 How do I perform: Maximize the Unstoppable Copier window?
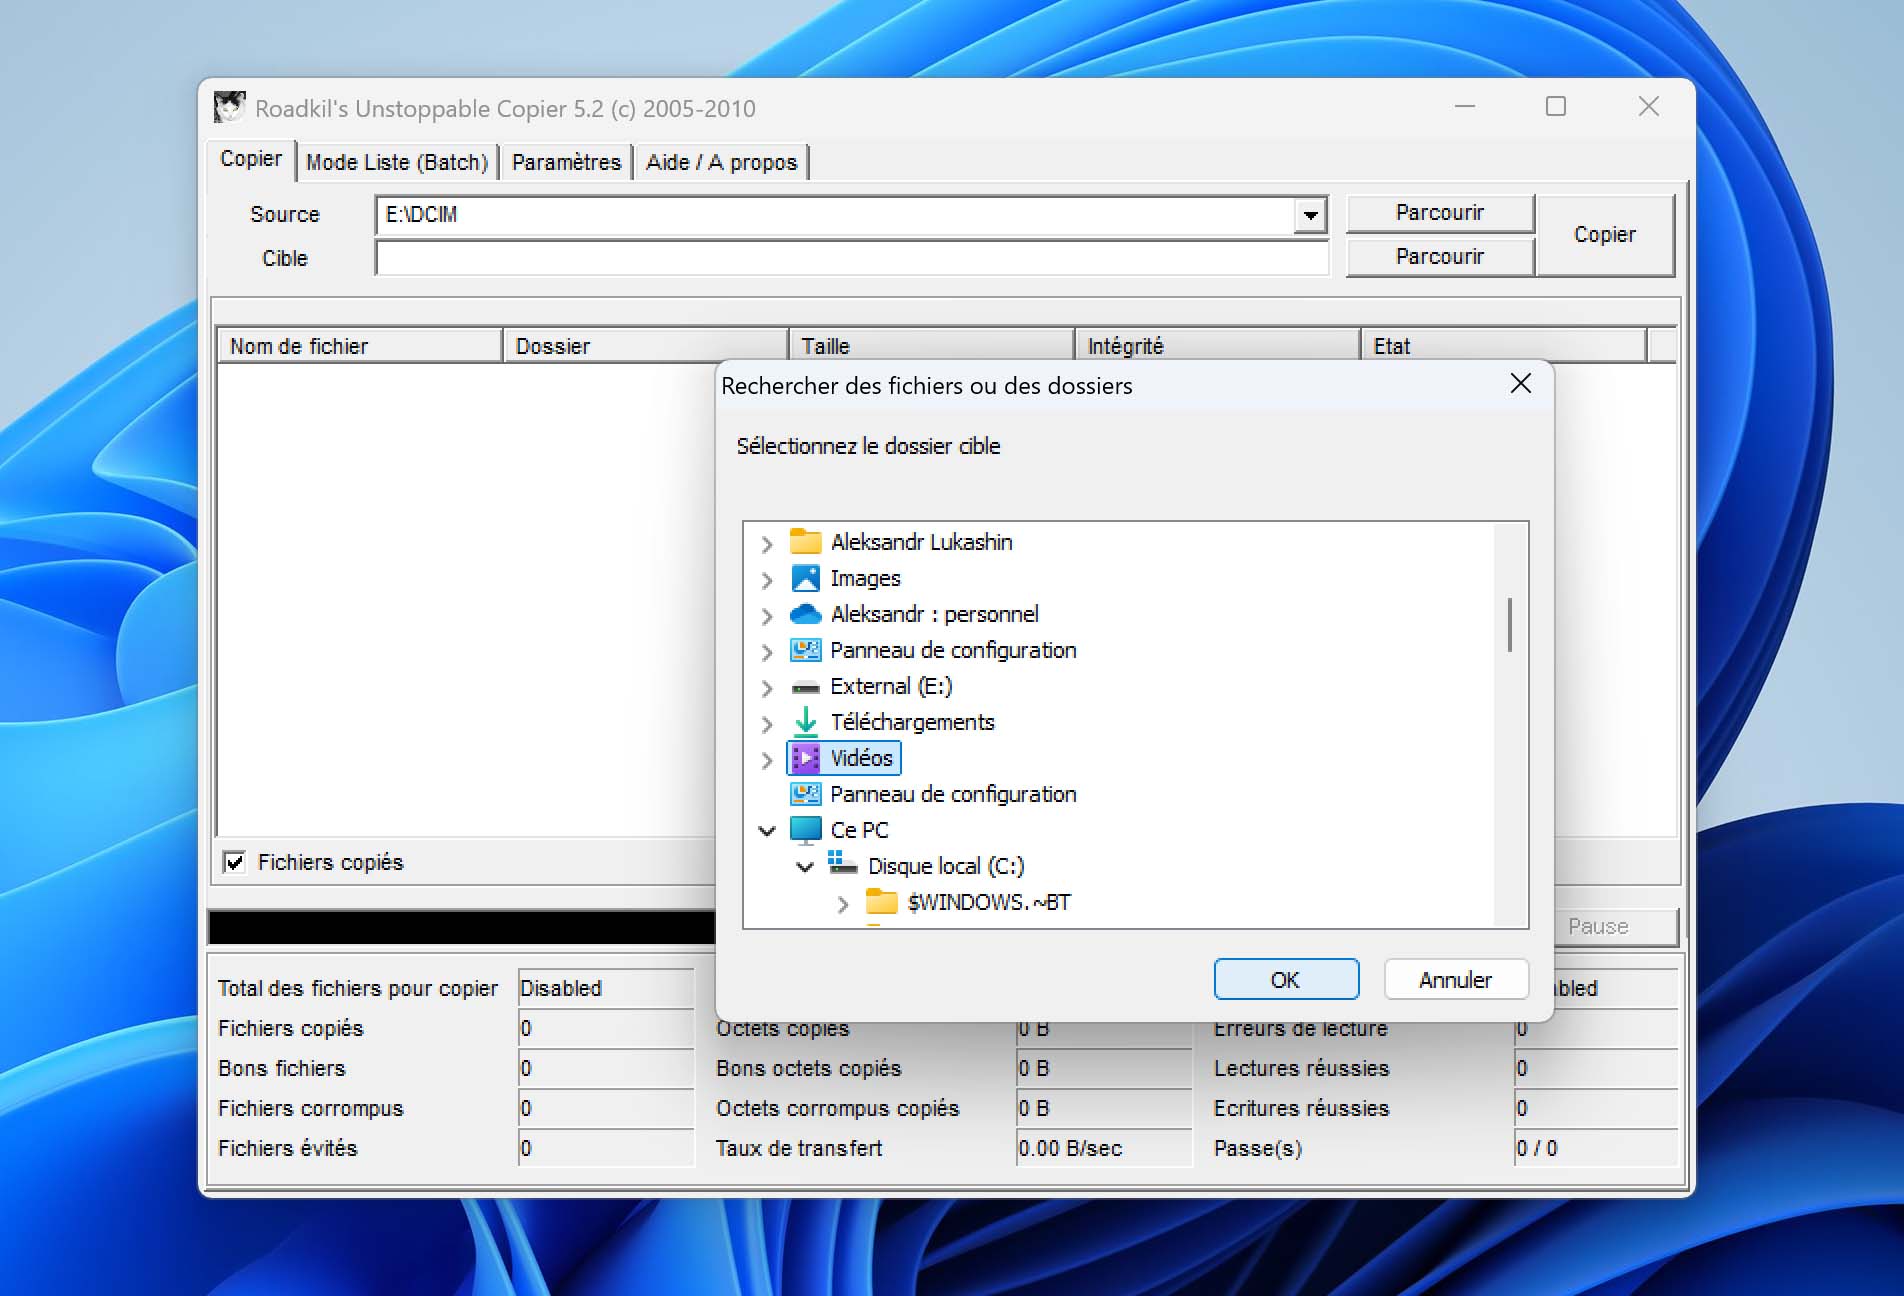pyautogui.click(x=1556, y=106)
